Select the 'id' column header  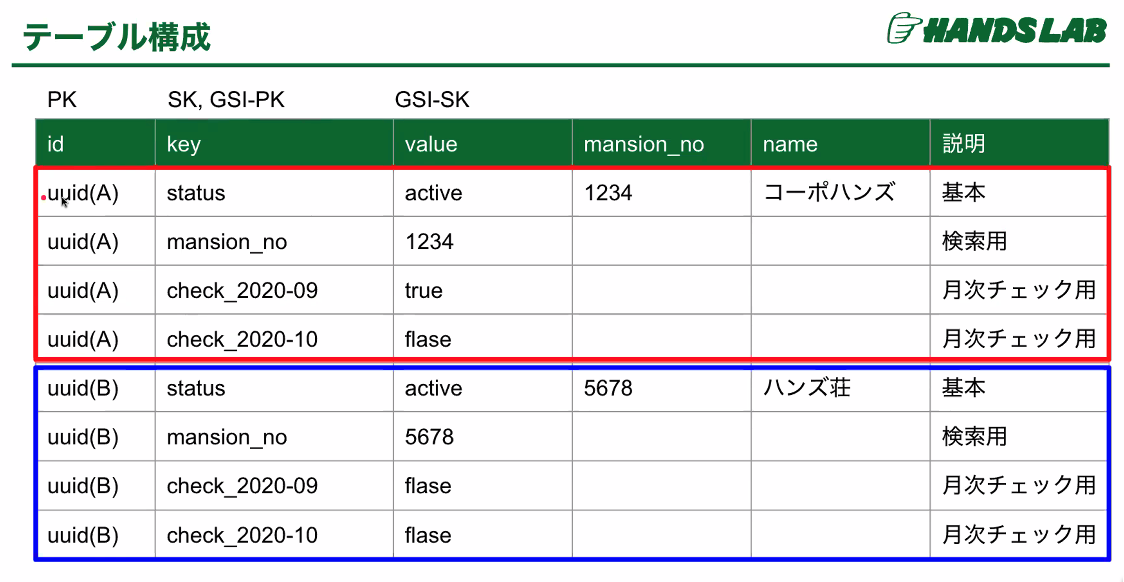tap(95, 144)
